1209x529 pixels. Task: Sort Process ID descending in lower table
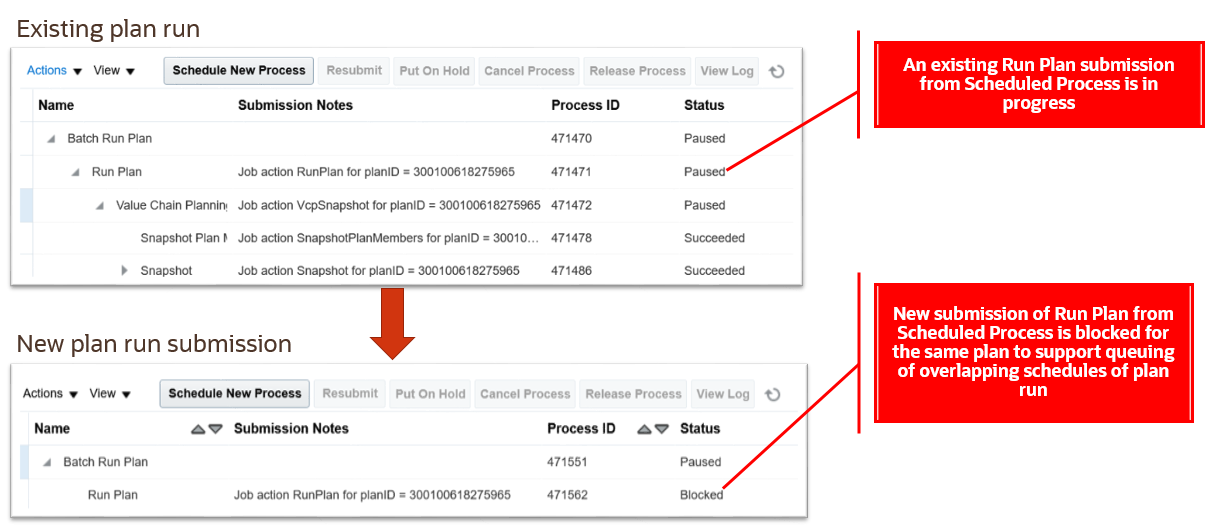(x=661, y=429)
